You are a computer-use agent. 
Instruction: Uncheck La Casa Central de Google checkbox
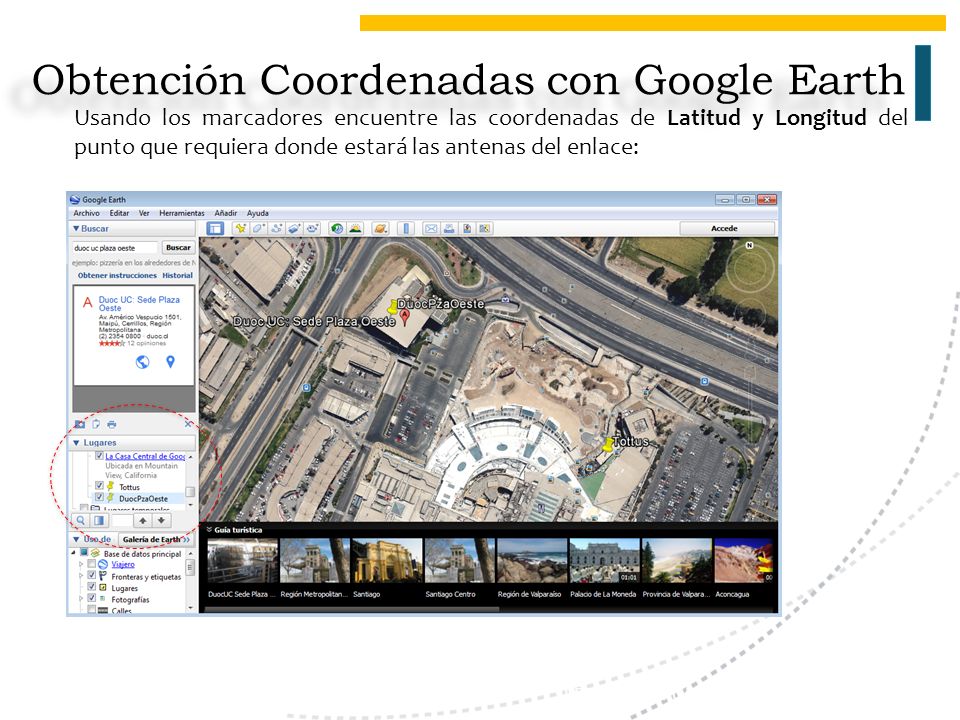pyautogui.click(x=99, y=456)
